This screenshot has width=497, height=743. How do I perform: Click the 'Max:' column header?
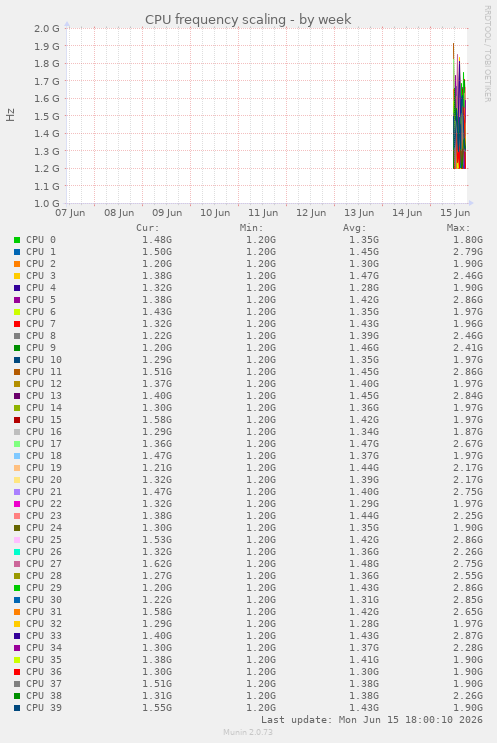tap(458, 228)
